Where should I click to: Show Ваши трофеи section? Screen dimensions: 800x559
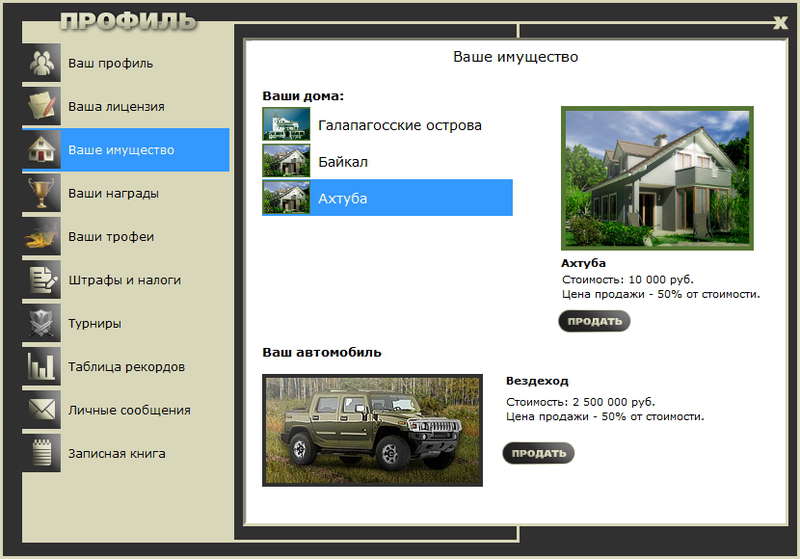coord(126,237)
